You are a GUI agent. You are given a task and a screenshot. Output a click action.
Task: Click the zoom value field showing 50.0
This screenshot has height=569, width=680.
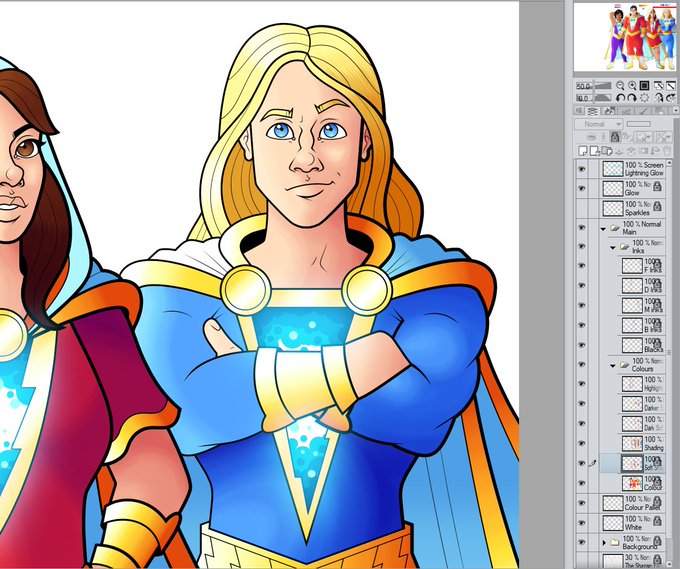[x=583, y=86]
